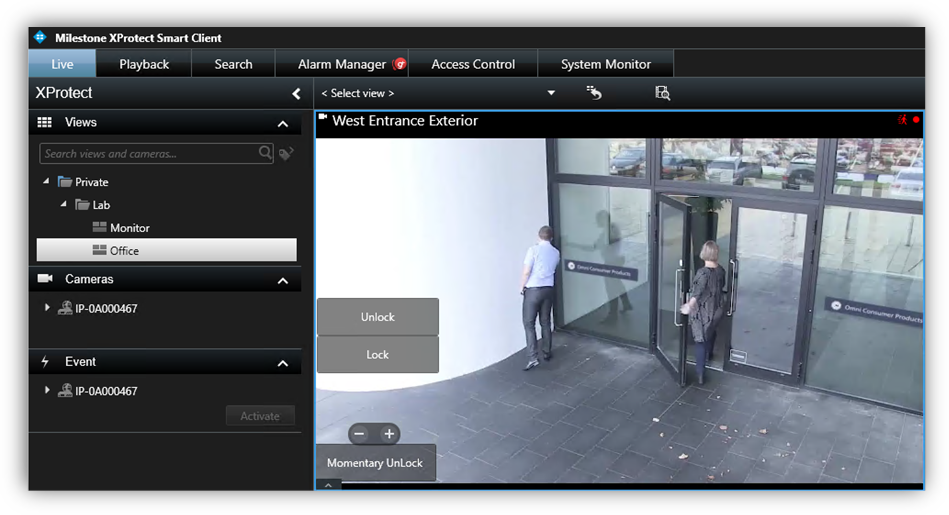Click the Unlock overlay button
This screenshot has height=515, width=949.
click(378, 317)
